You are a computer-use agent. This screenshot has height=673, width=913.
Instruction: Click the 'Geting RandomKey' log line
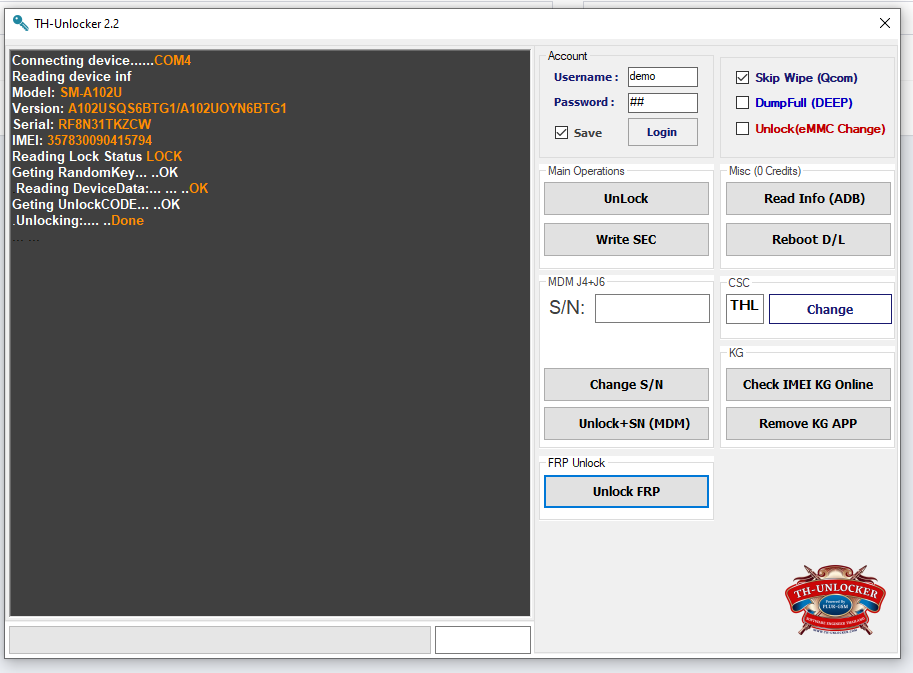tap(95, 172)
